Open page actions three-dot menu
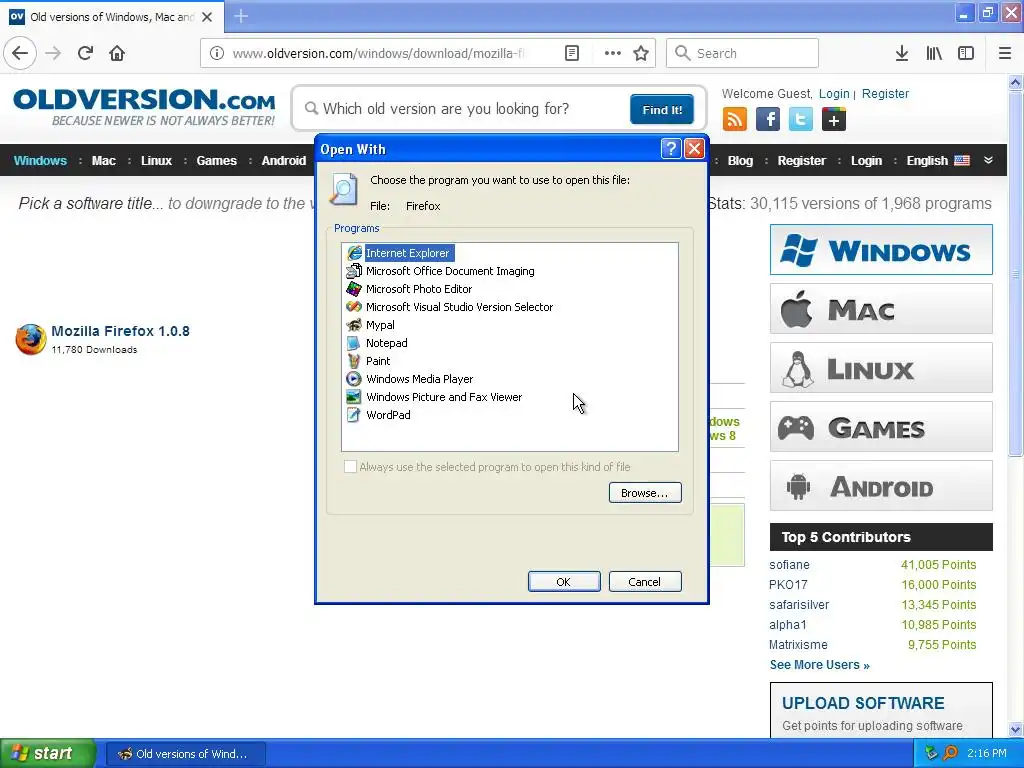This screenshot has height=768, width=1024. (613, 53)
